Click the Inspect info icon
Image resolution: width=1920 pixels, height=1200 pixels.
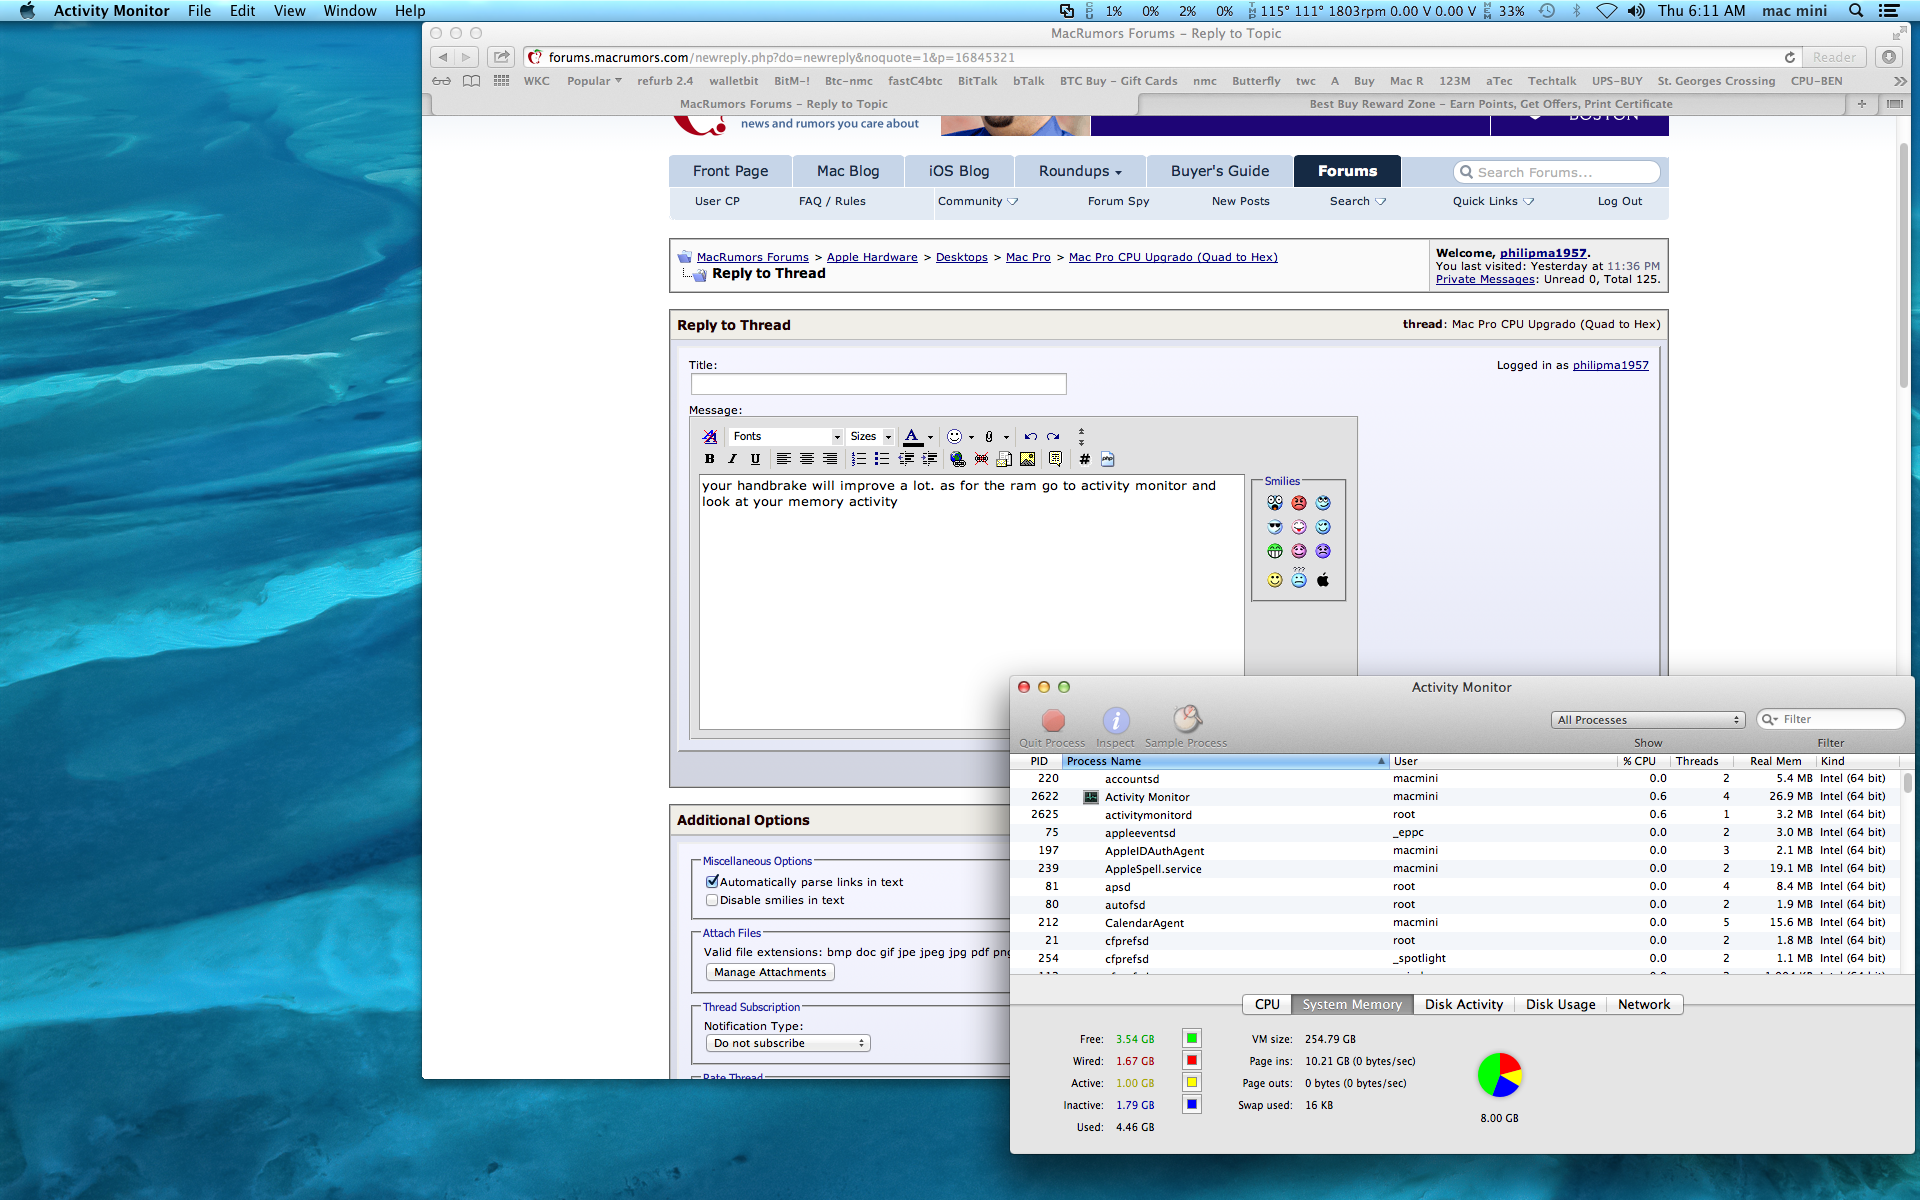tap(1115, 720)
